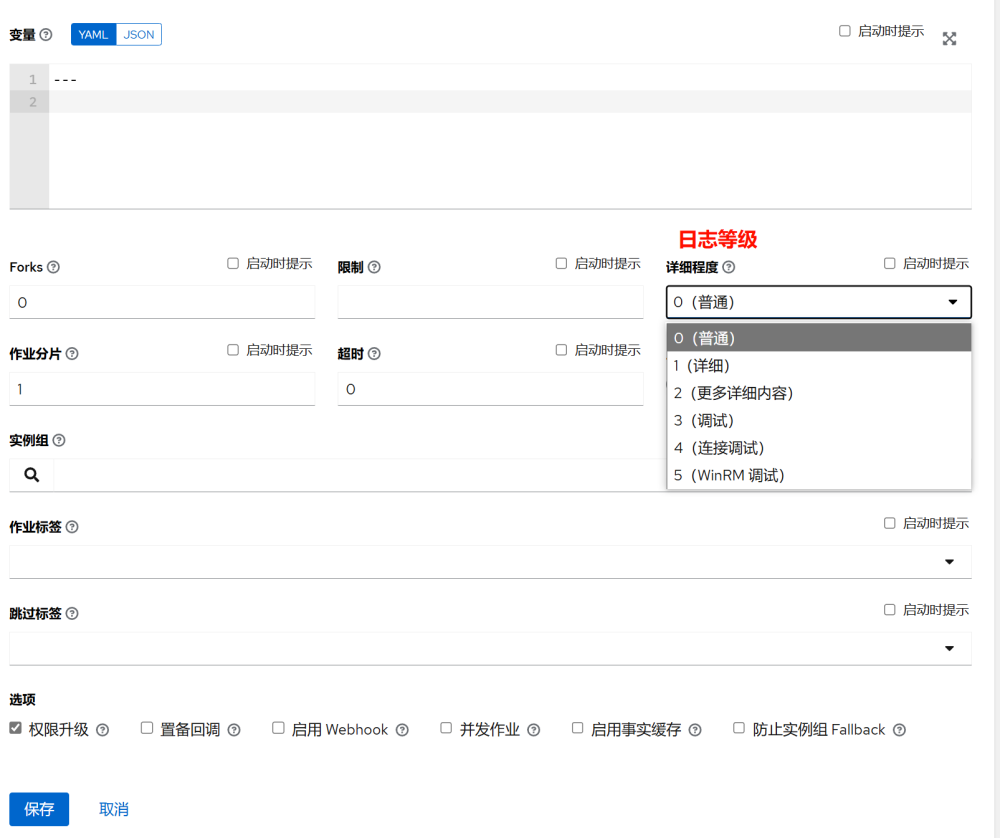The height and width of the screenshot is (838, 1000).
Task: Click the fullscreen expand icon above the editor
Action: tap(948, 37)
